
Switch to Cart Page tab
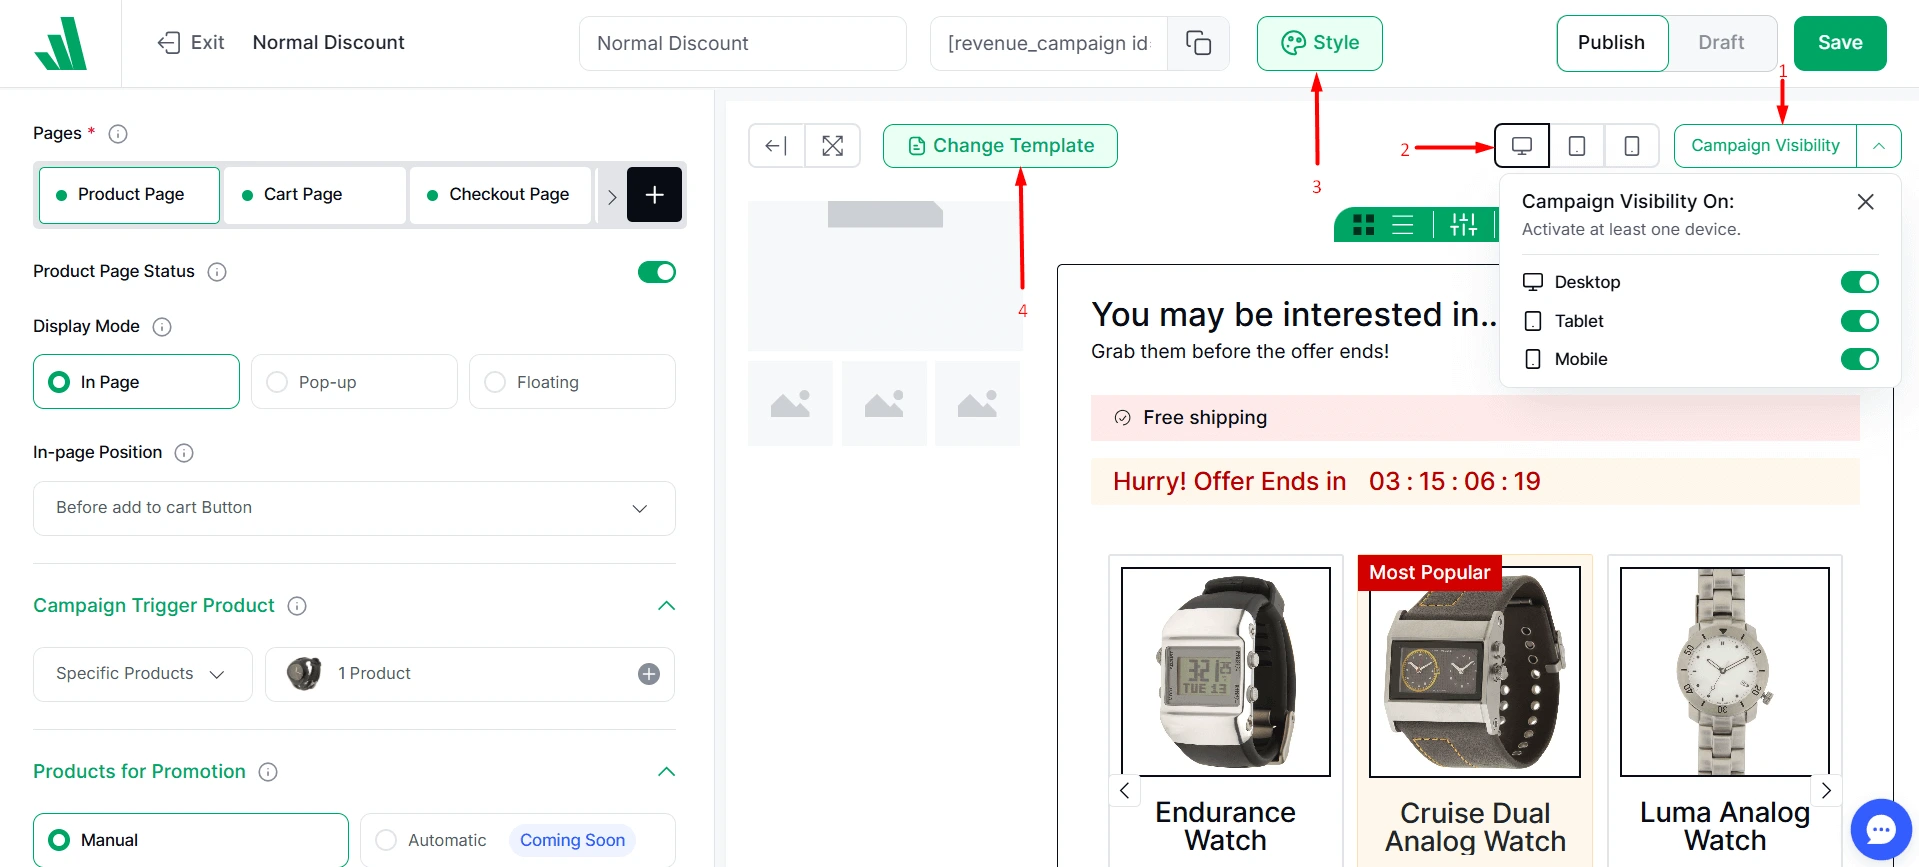click(314, 194)
